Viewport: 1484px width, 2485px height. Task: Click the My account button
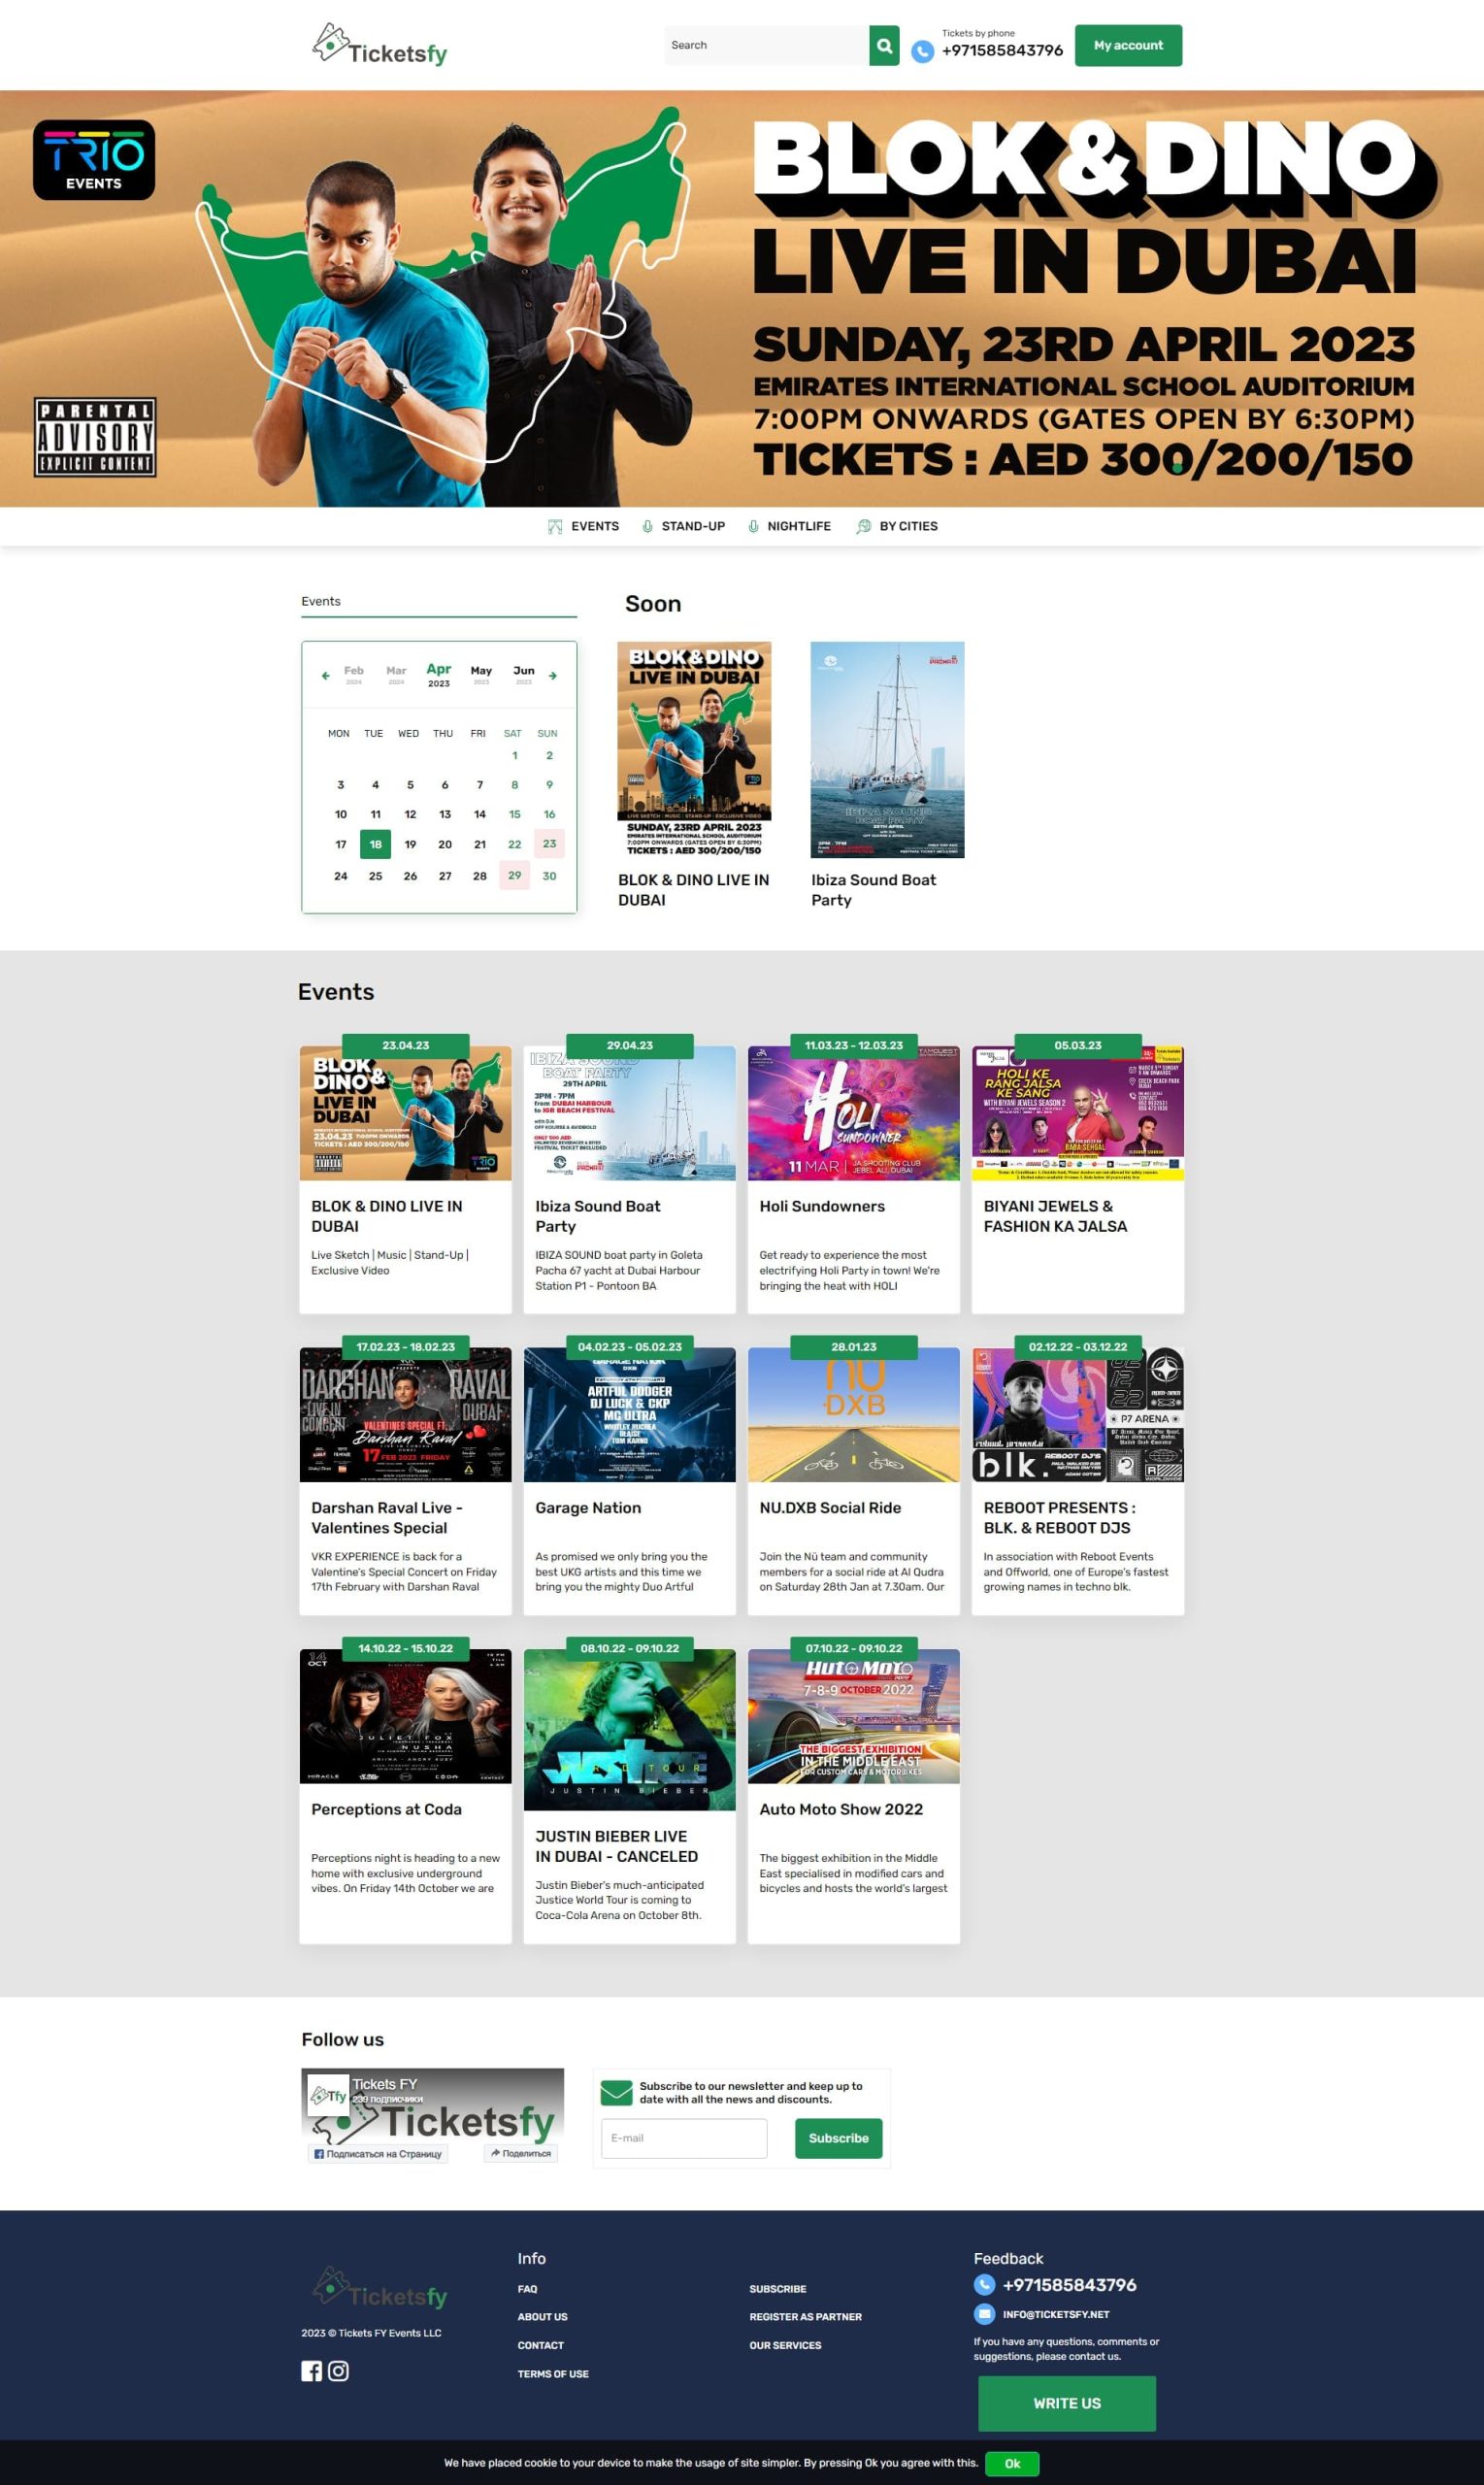click(x=1127, y=46)
